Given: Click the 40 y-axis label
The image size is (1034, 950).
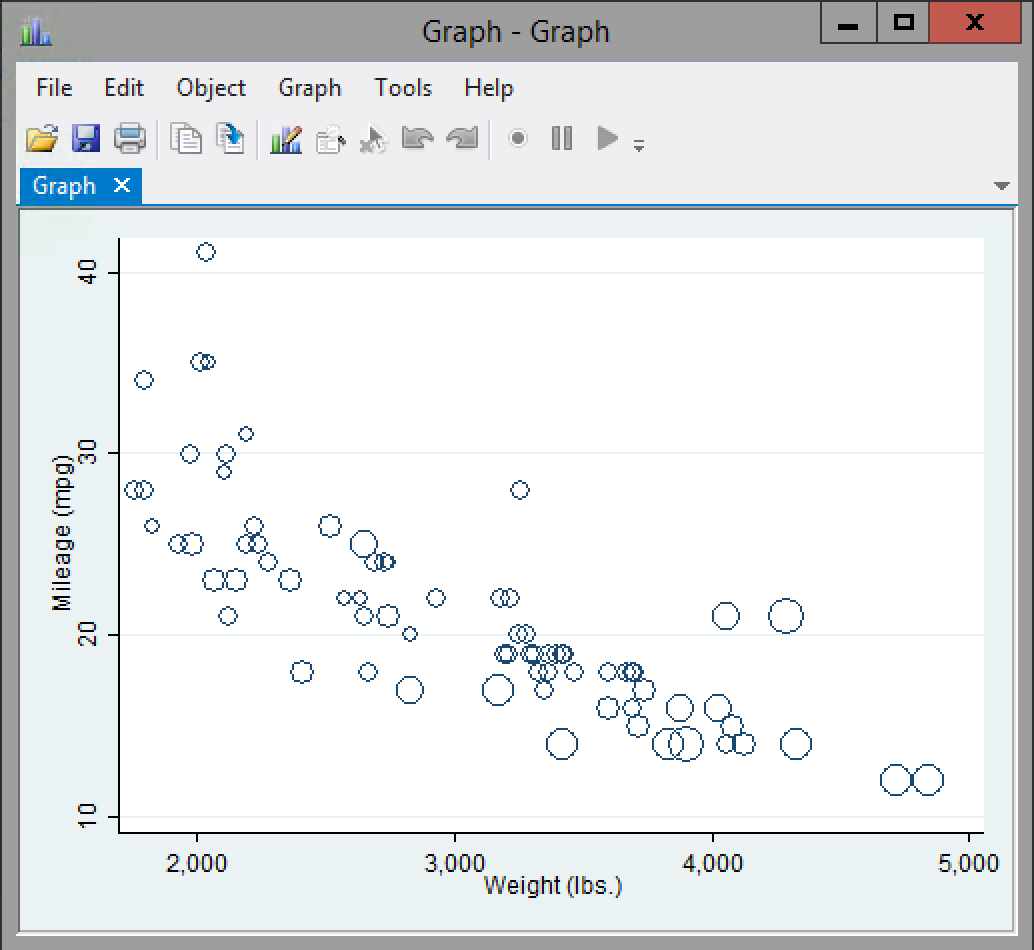Looking at the screenshot, I should [x=88, y=272].
